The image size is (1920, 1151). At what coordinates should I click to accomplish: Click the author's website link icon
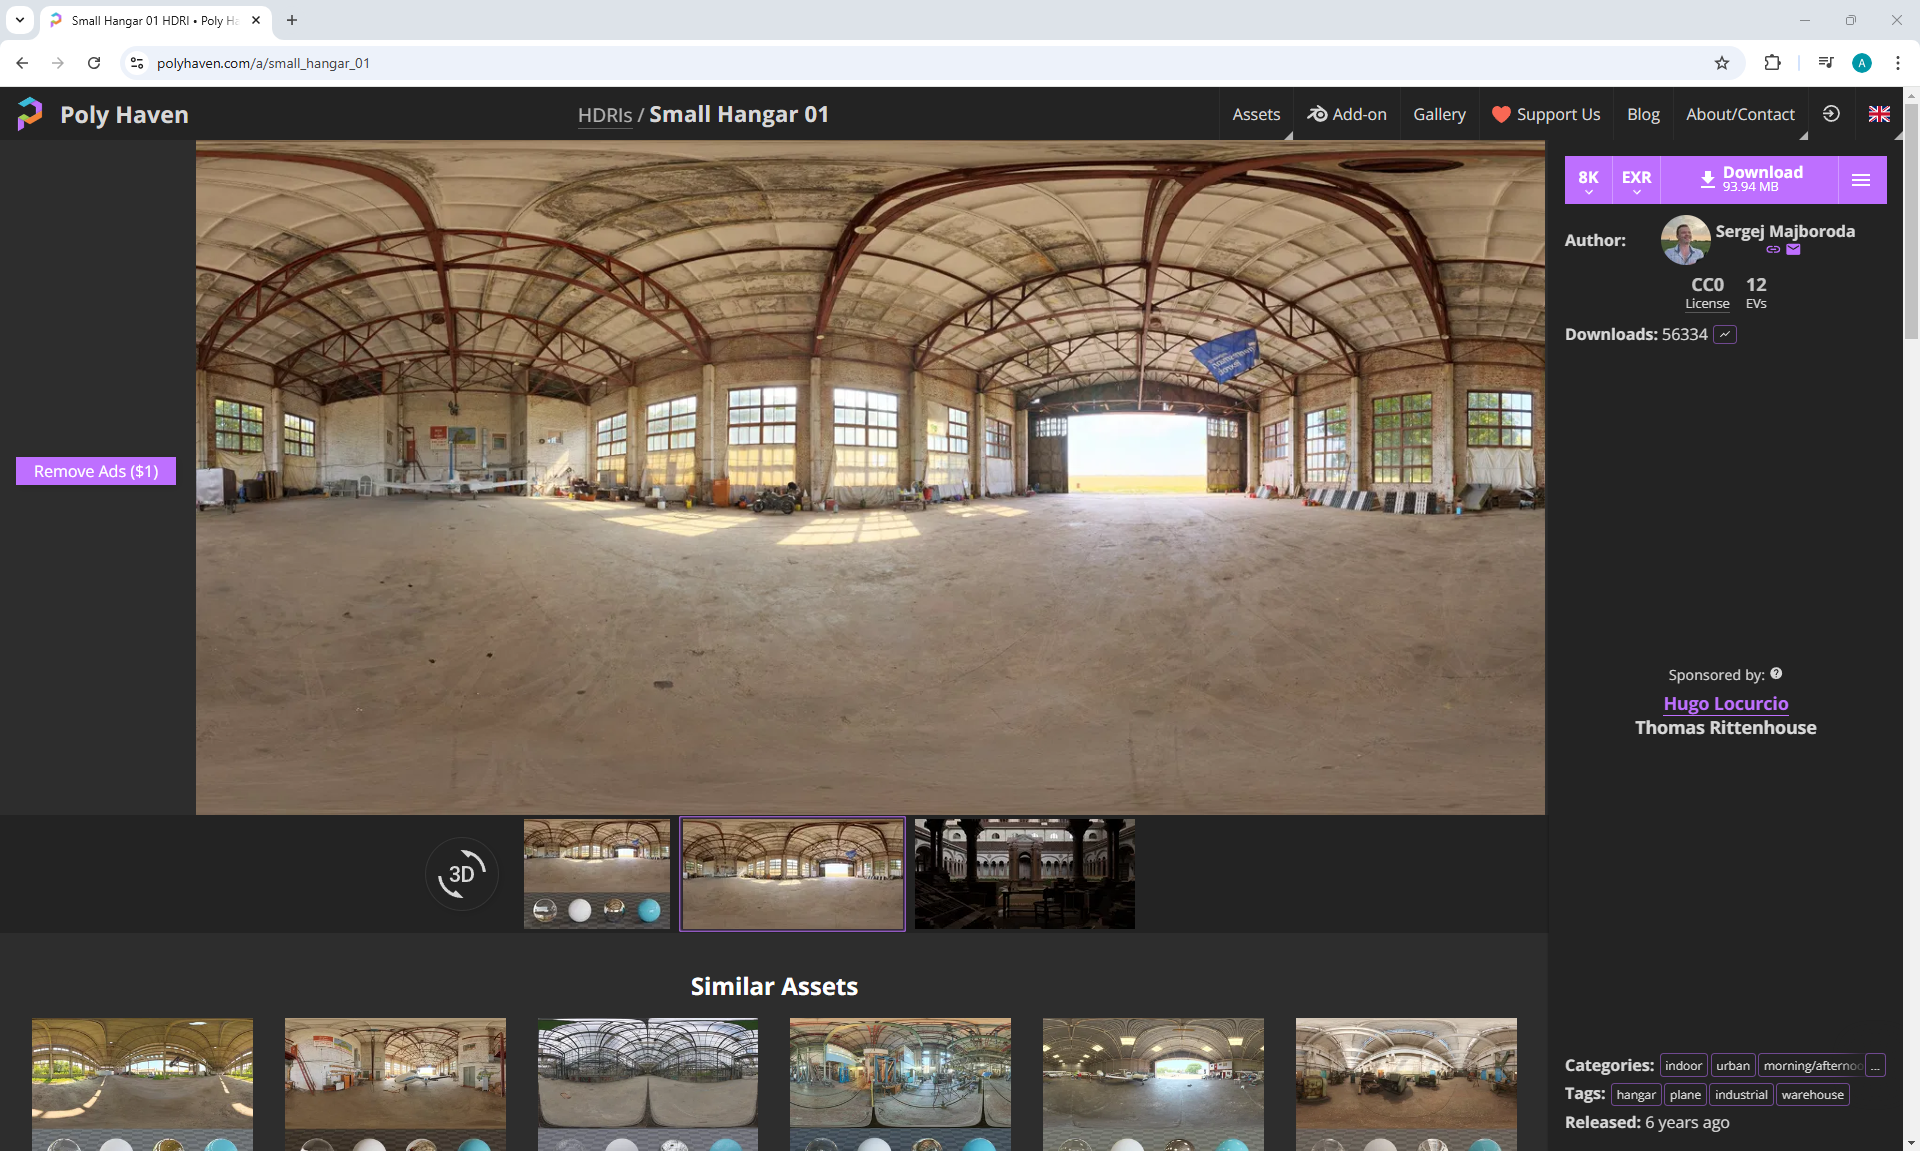pyautogui.click(x=1773, y=250)
